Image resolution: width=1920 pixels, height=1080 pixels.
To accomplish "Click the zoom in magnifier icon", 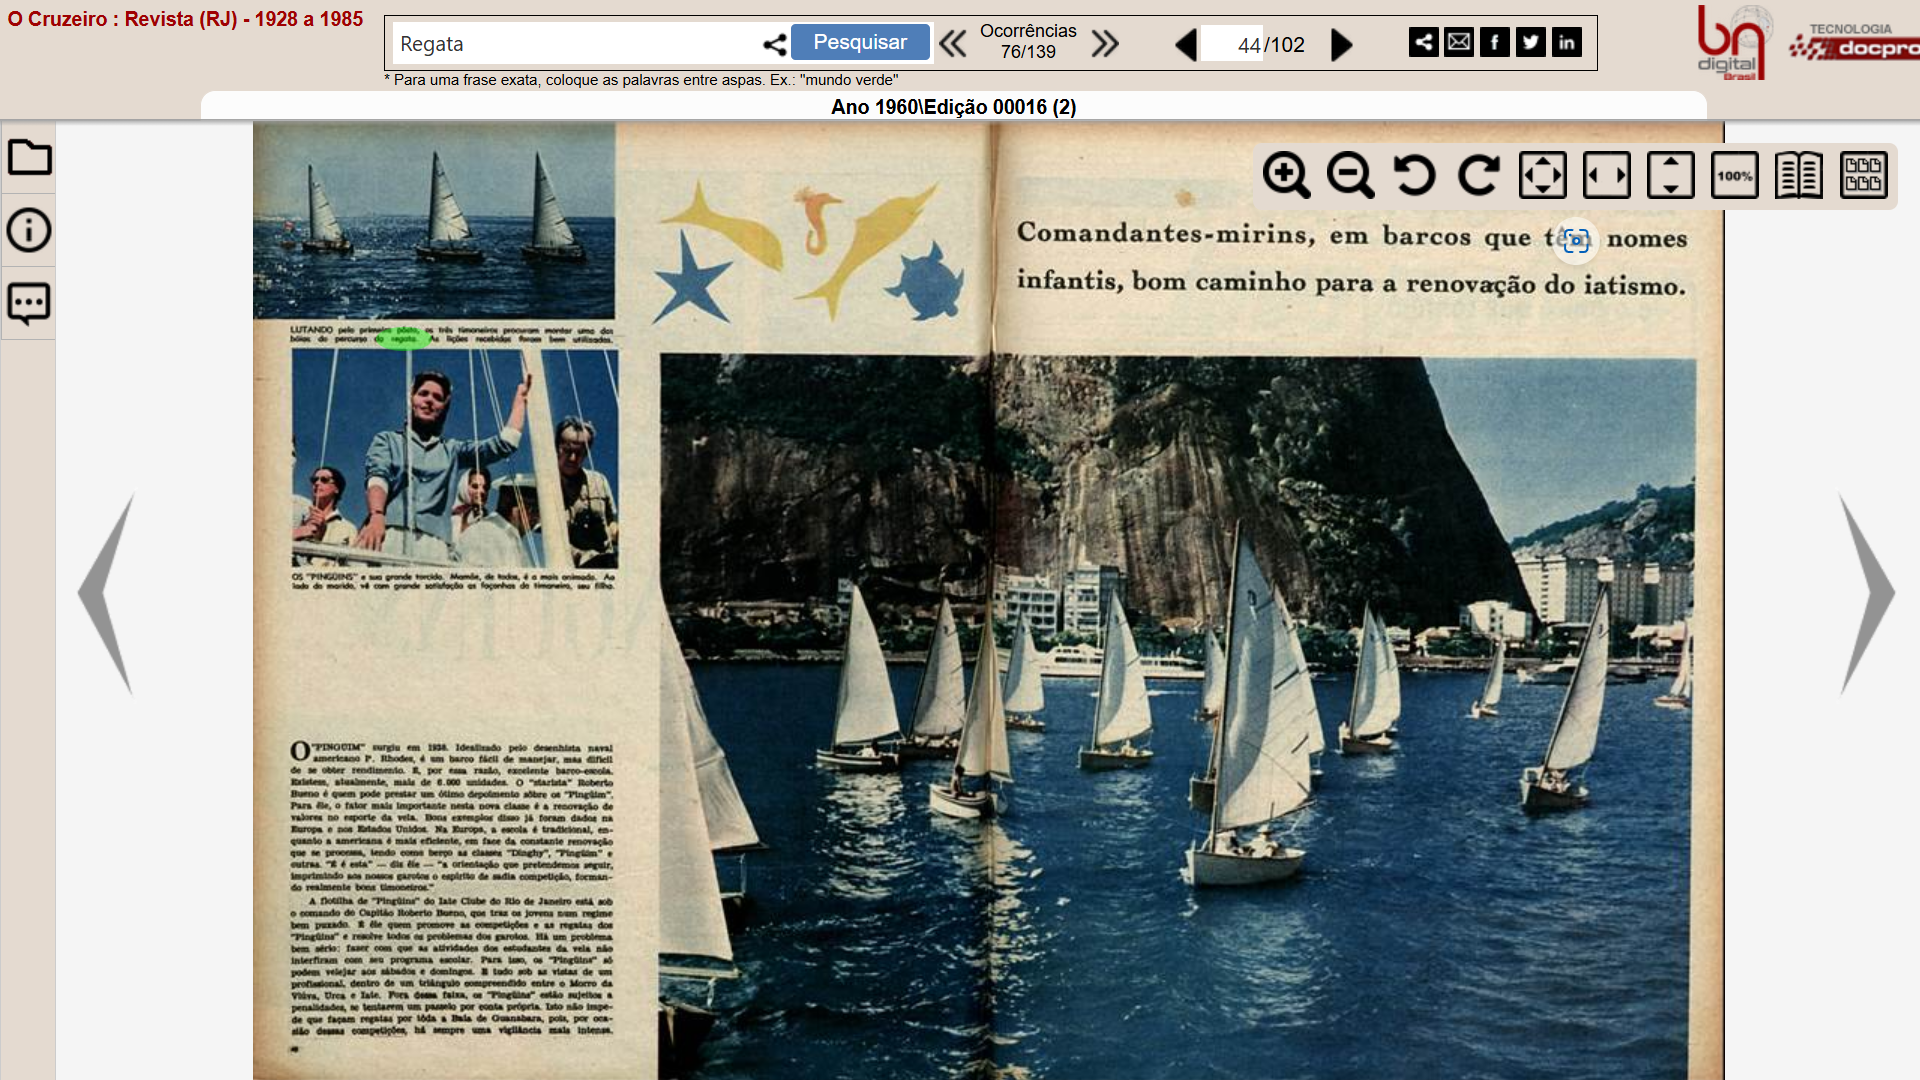I will click(1286, 176).
